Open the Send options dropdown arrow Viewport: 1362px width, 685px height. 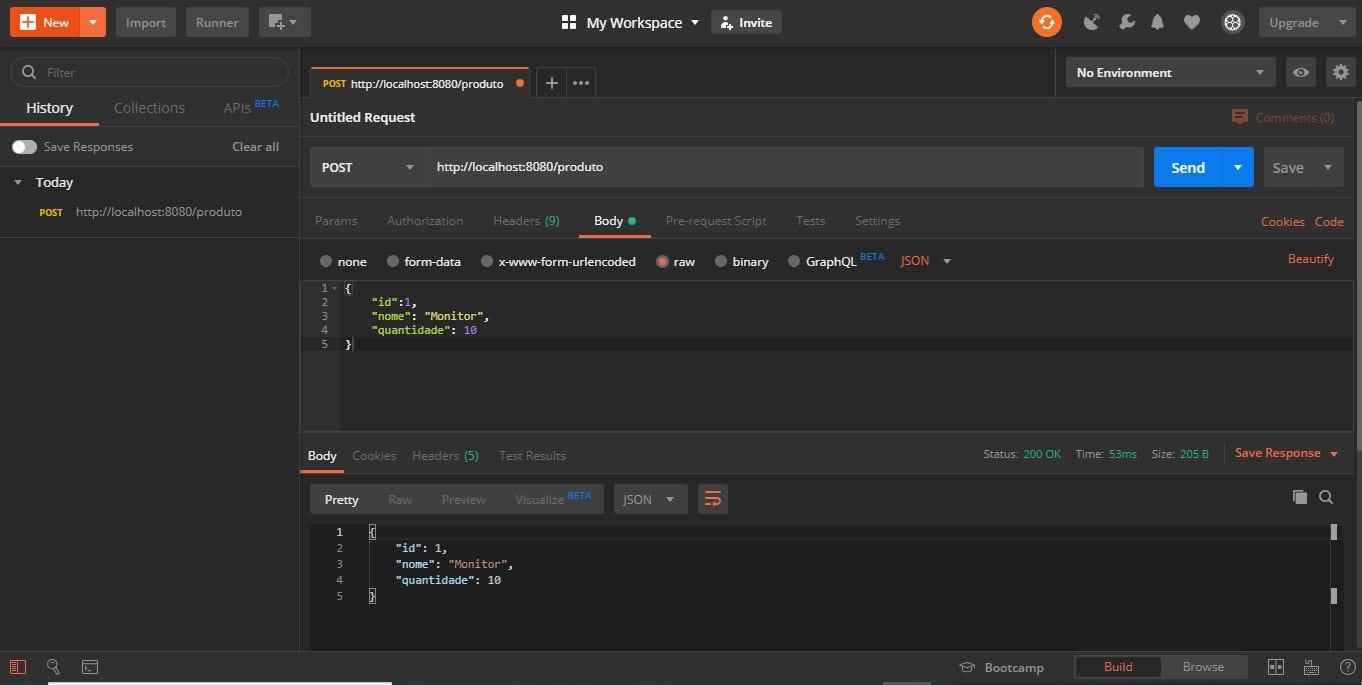pyautogui.click(x=1238, y=167)
